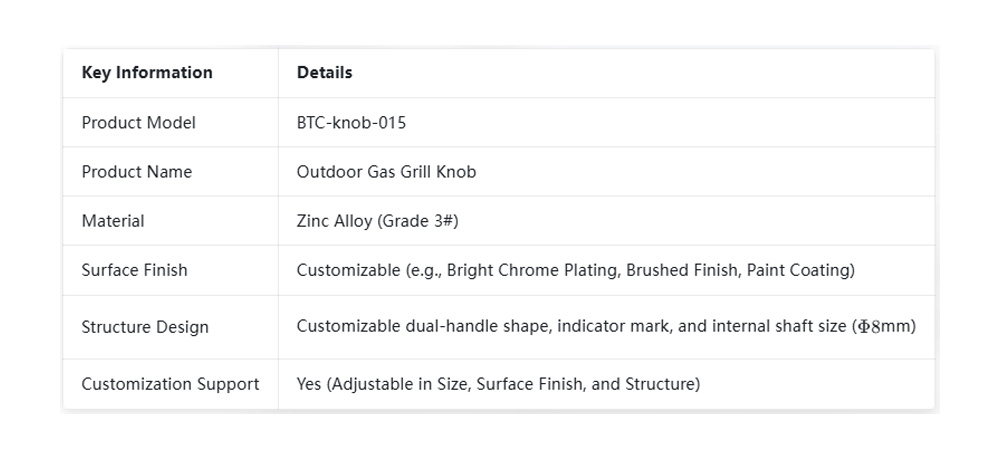1000x460 pixels.
Task: Click the Details column header
Action: pyautogui.click(x=324, y=73)
